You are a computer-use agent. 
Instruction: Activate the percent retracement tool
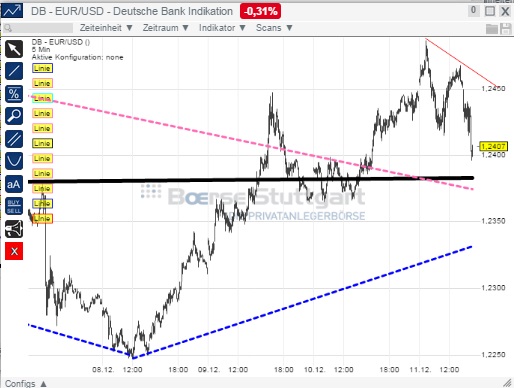point(14,94)
